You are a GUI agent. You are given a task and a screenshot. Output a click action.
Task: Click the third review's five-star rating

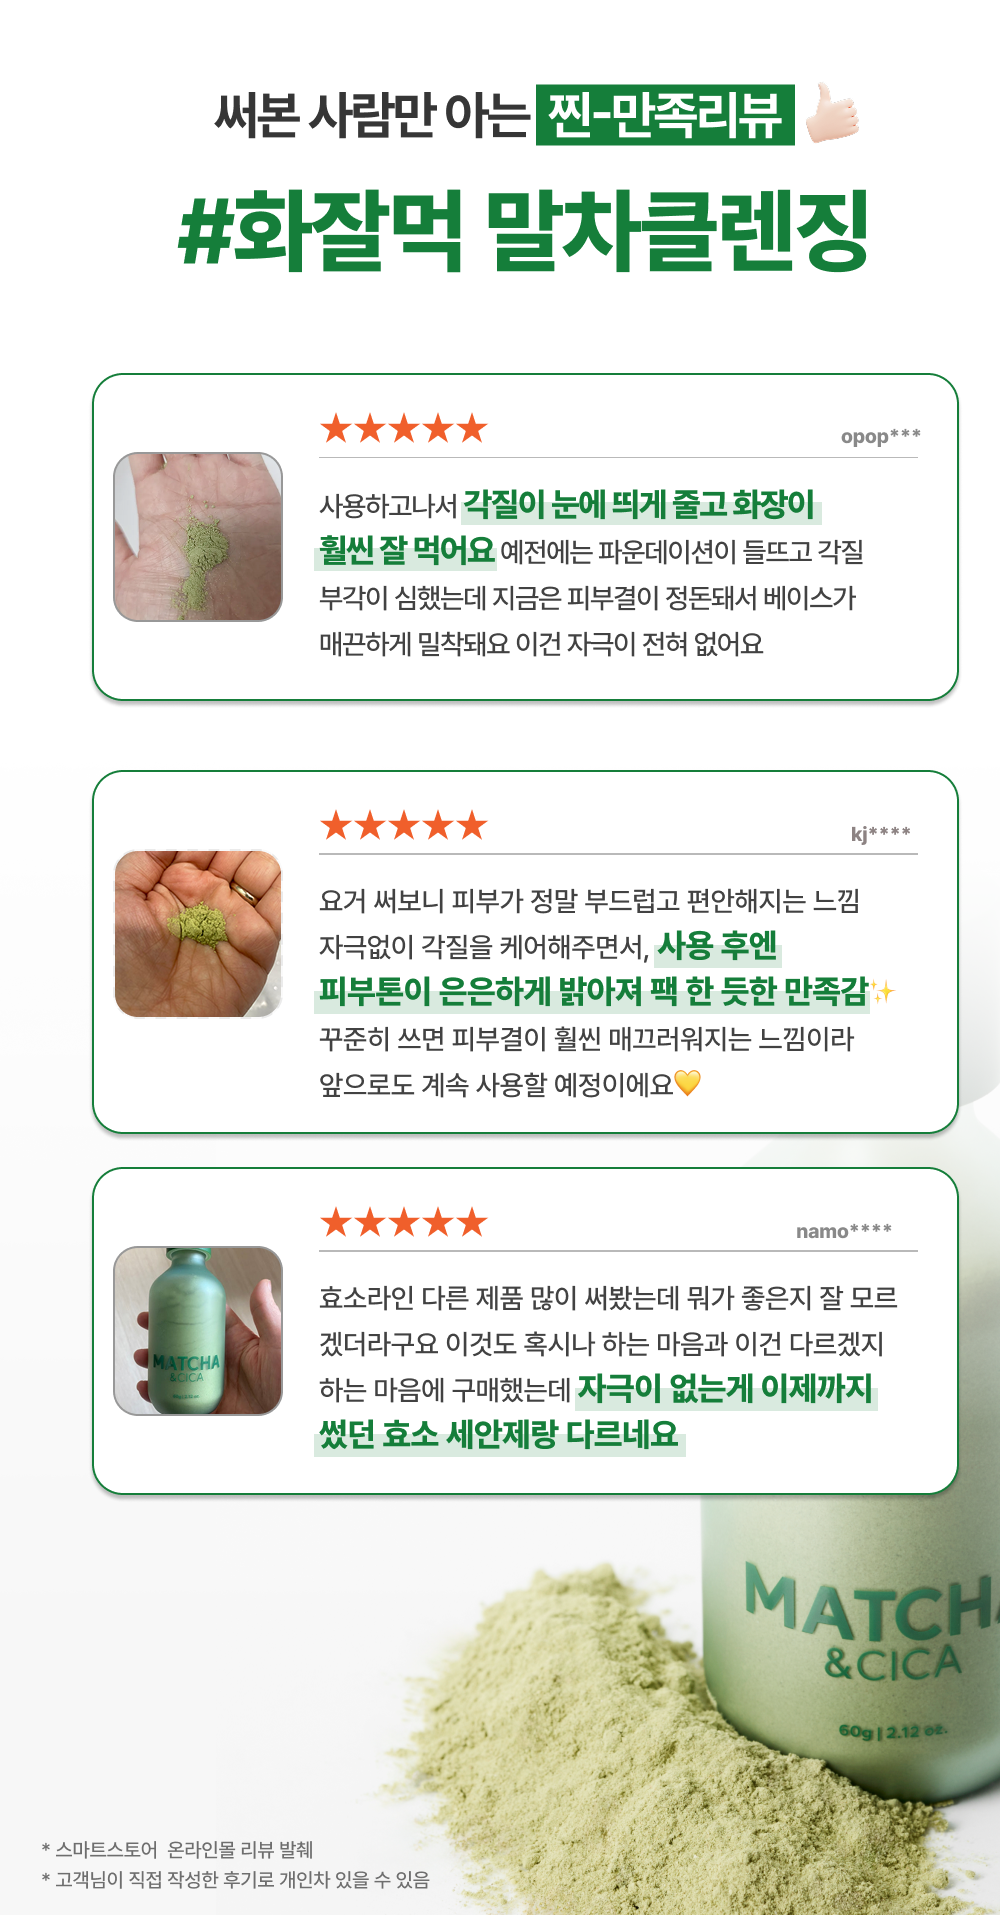[403, 1222]
